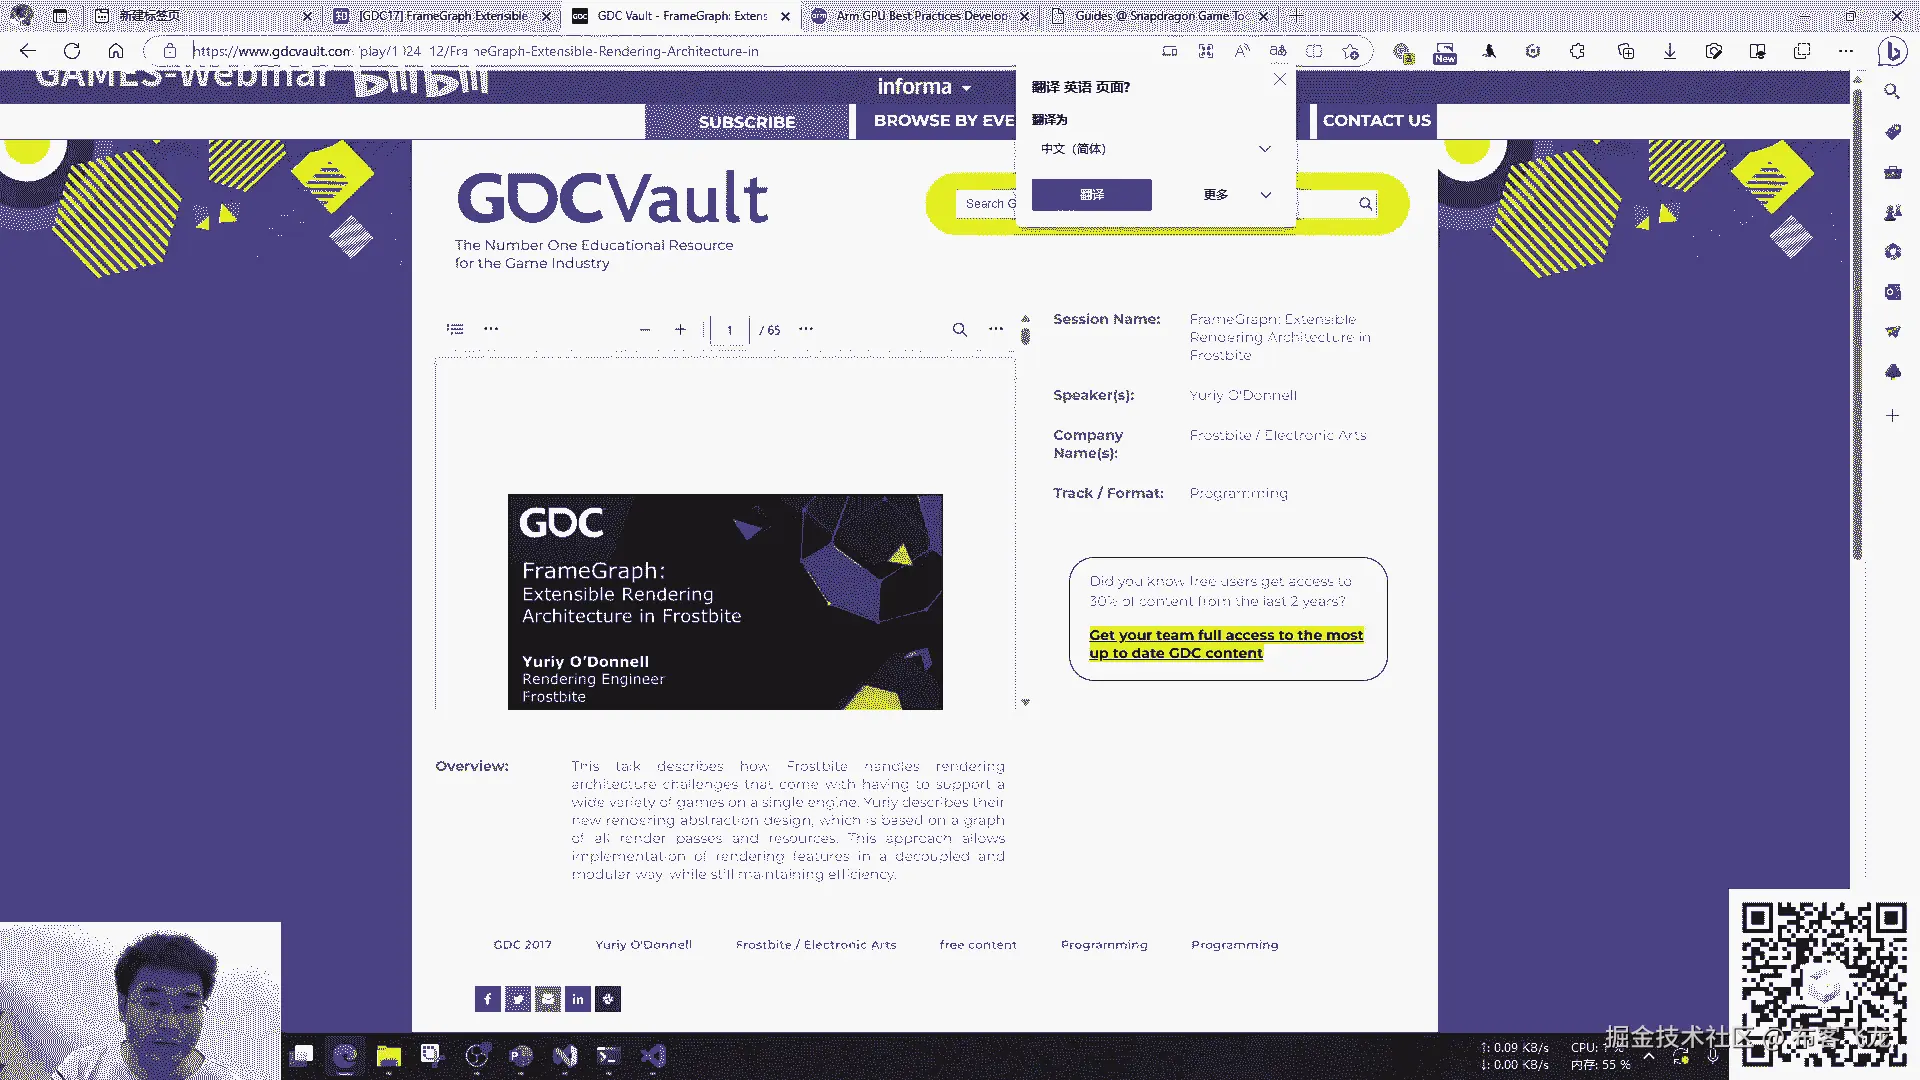1920x1080 pixels.
Task: Share the page via the Twitter icon
Action: click(x=518, y=998)
